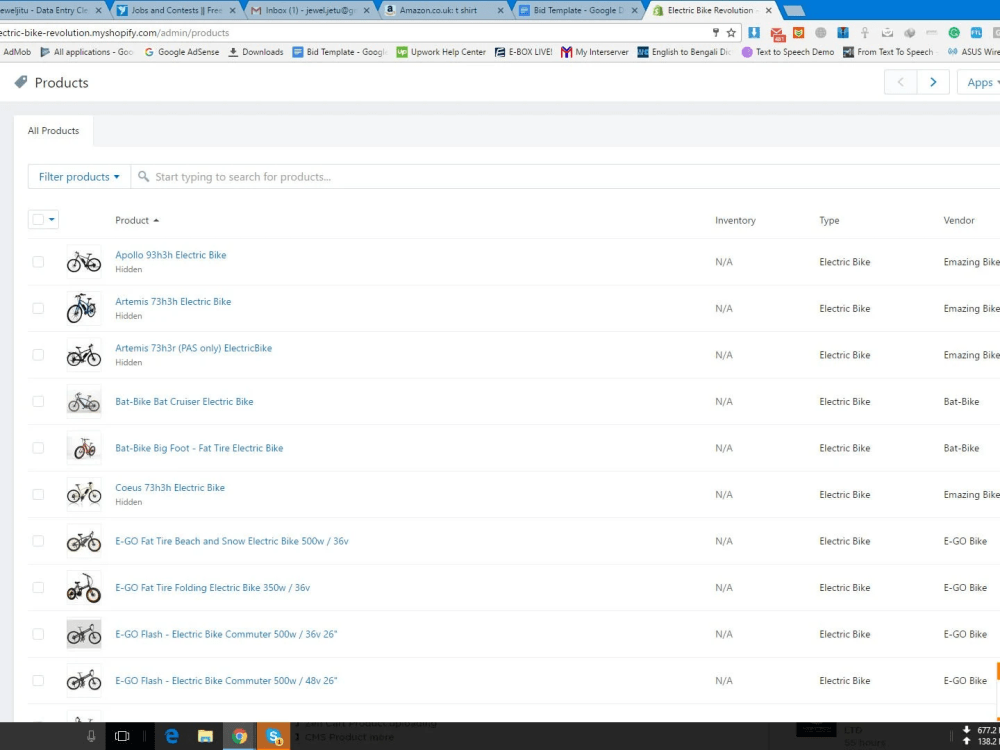Image resolution: width=1000 pixels, height=750 pixels.
Task: Open the English to Bengali Dictionary bookmark
Action: pyautogui.click(x=684, y=52)
